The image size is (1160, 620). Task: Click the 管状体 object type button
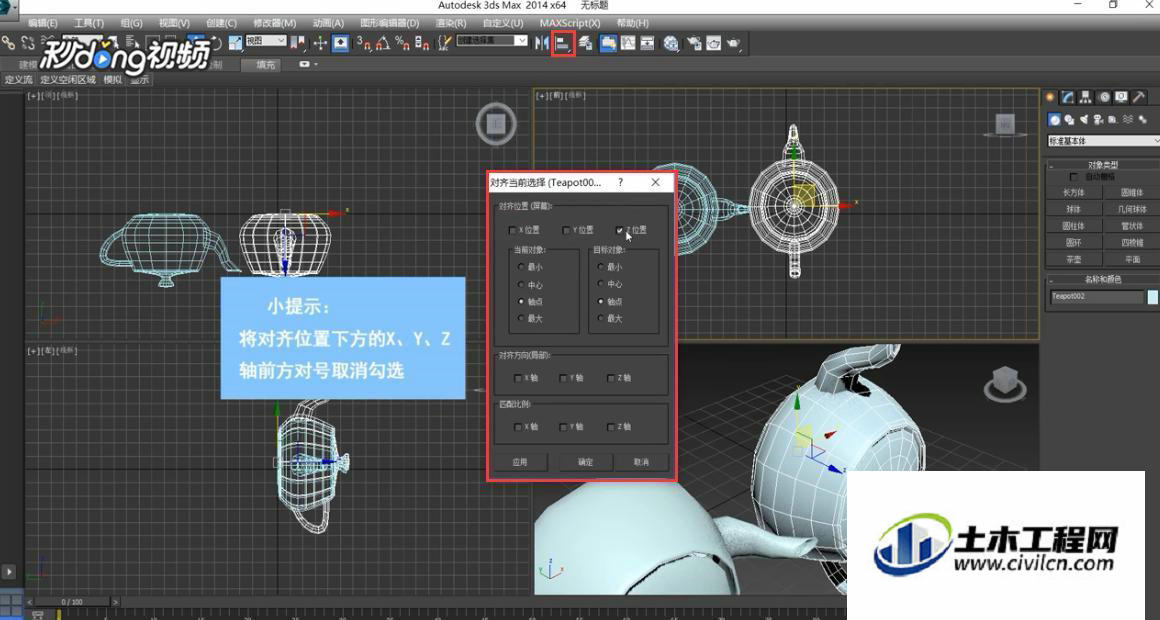(x=1132, y=226)
